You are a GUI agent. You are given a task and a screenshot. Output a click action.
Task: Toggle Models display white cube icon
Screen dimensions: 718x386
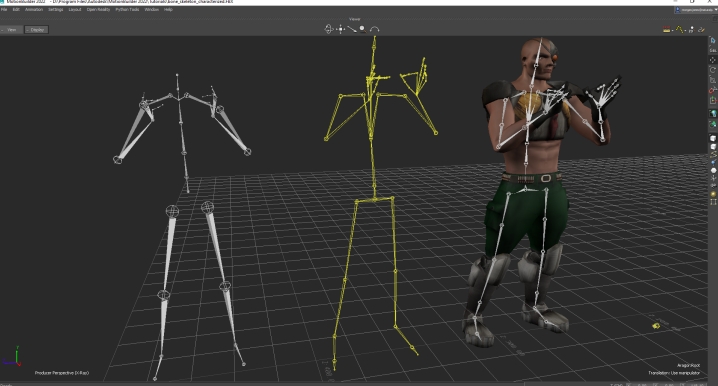click(713, 138)
